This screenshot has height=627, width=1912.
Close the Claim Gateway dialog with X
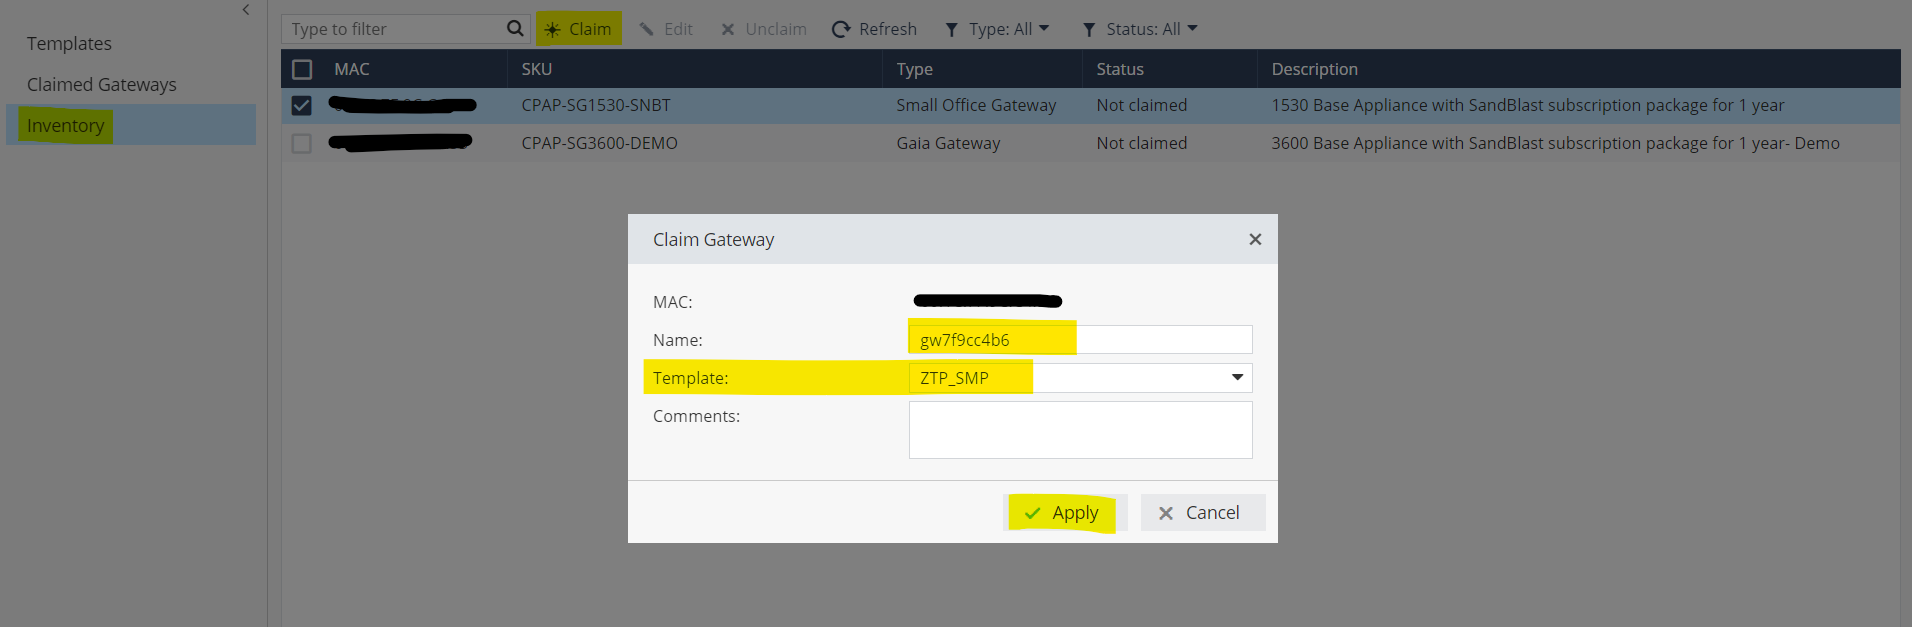point(1255,239)
